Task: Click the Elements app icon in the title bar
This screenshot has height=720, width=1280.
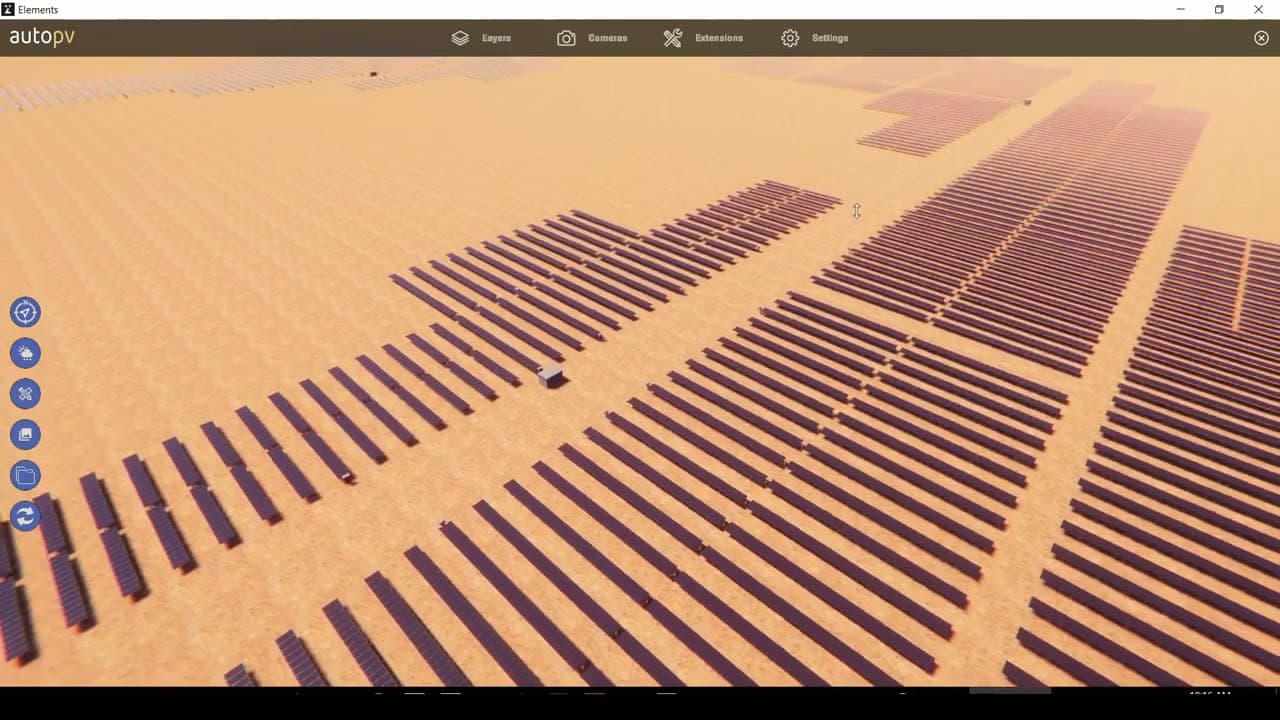Action: pos(8,9)
